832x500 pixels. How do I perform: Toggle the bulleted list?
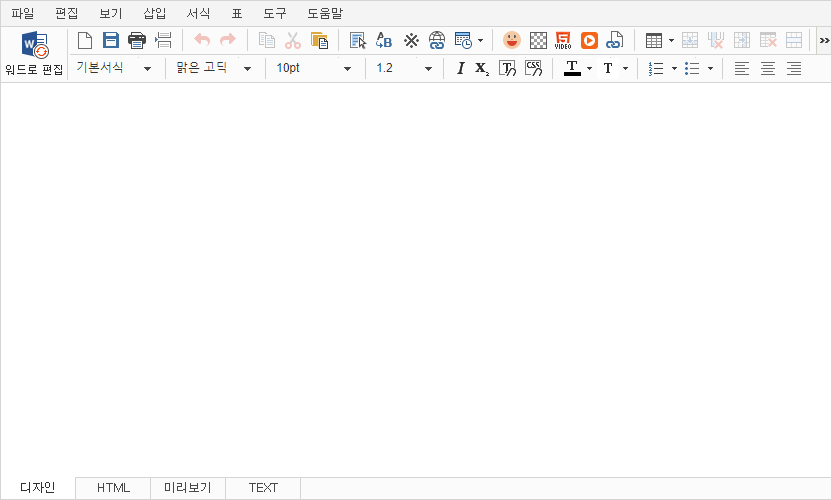pyautogui.click(x=692, y=68)
